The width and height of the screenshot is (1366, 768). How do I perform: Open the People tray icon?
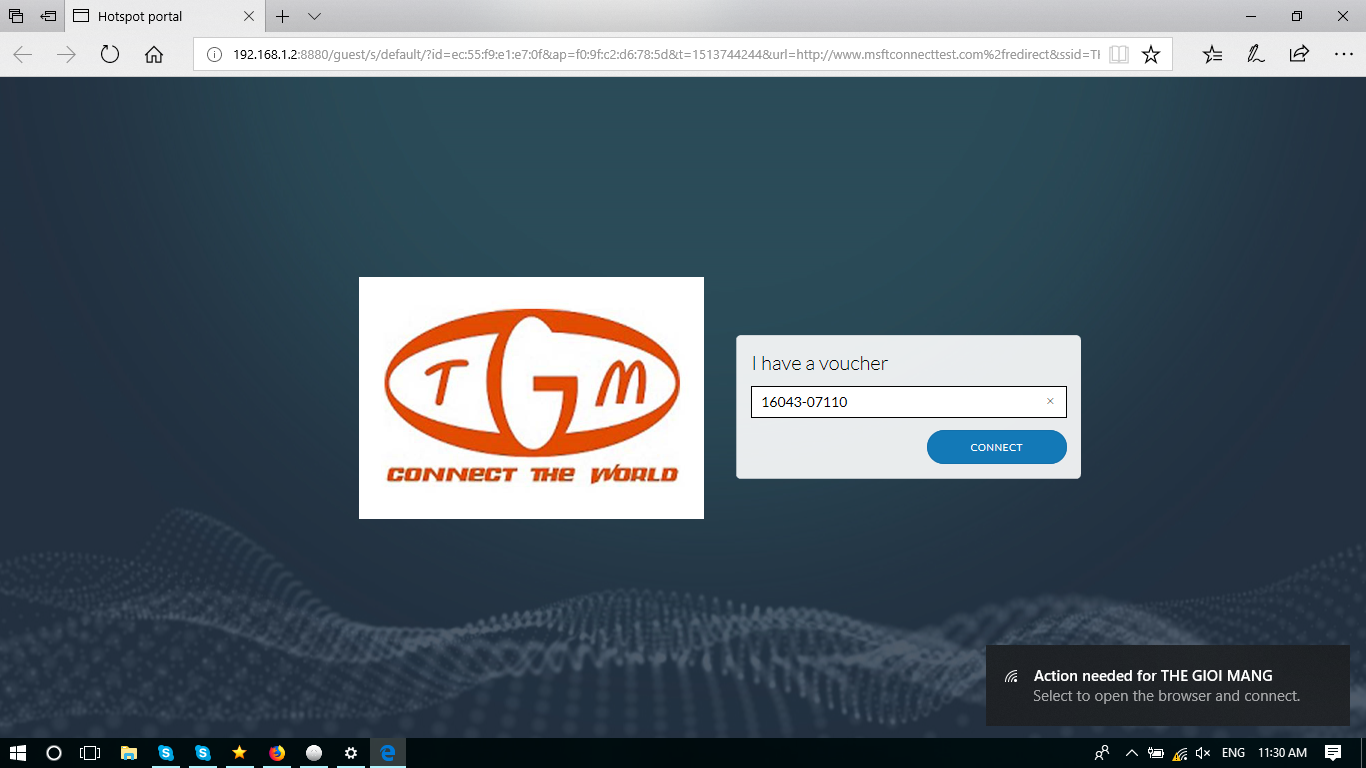click(x=1102, y=753)
